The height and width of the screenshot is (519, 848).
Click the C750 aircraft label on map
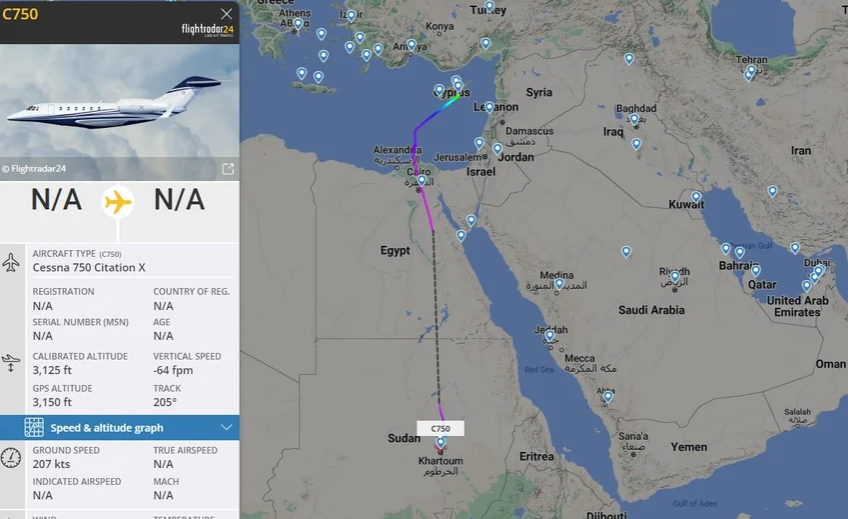coord(440,428)
